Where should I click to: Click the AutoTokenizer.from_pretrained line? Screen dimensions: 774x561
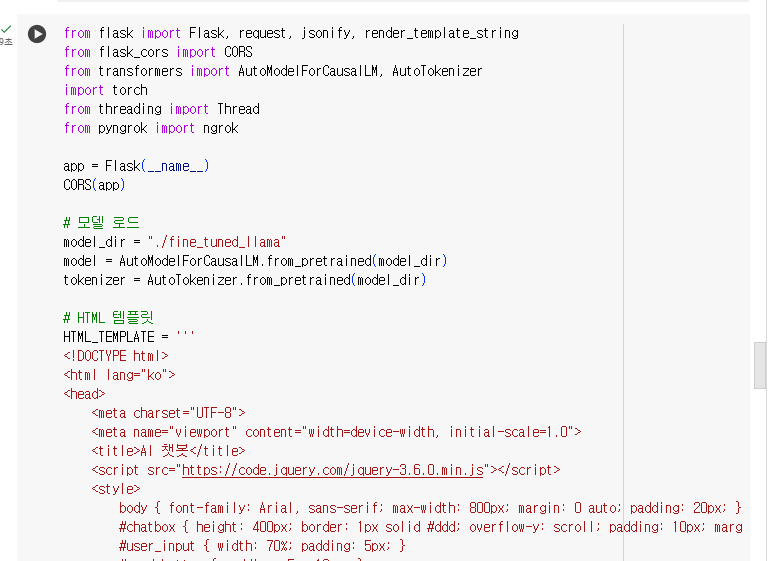coord(245,280)
